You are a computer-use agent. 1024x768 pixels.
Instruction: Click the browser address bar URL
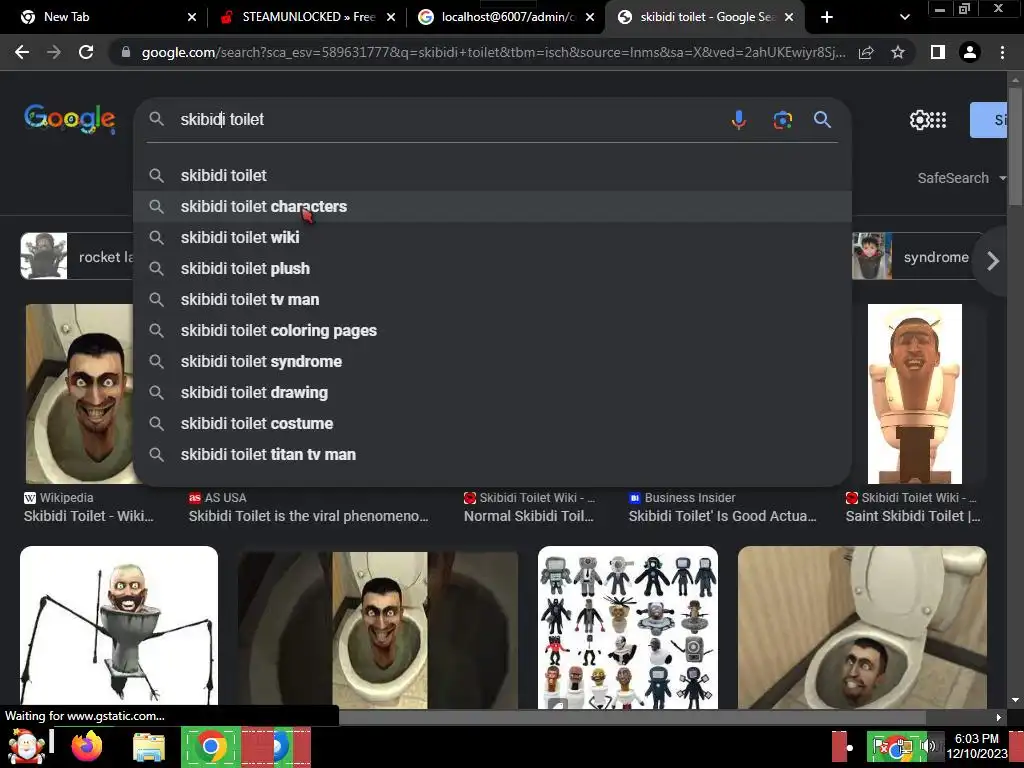coord(493,52)
